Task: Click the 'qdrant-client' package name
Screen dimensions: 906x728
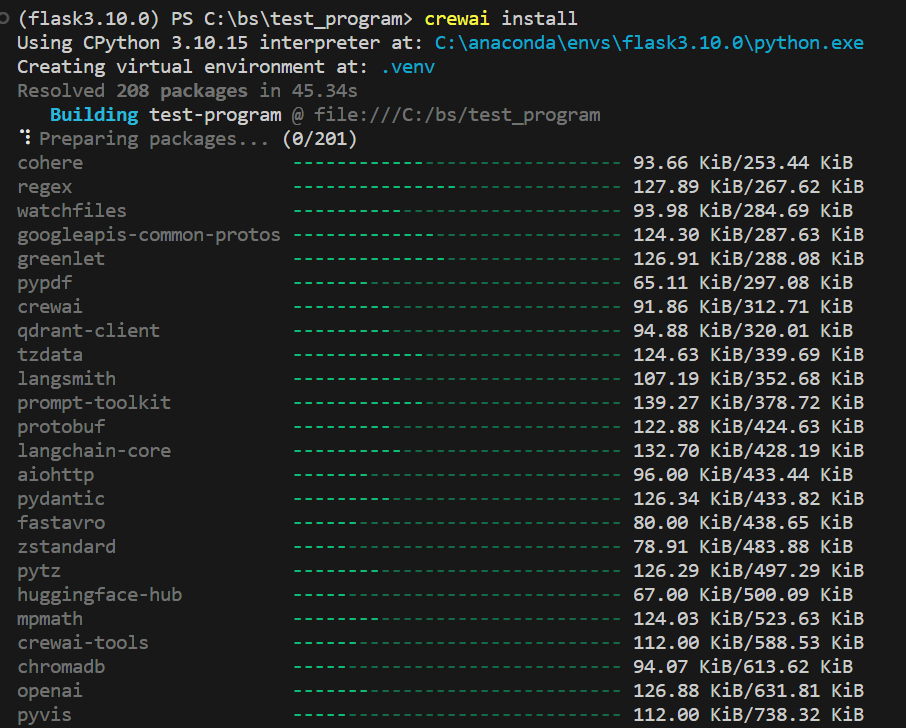Action: tap(88, 331)
